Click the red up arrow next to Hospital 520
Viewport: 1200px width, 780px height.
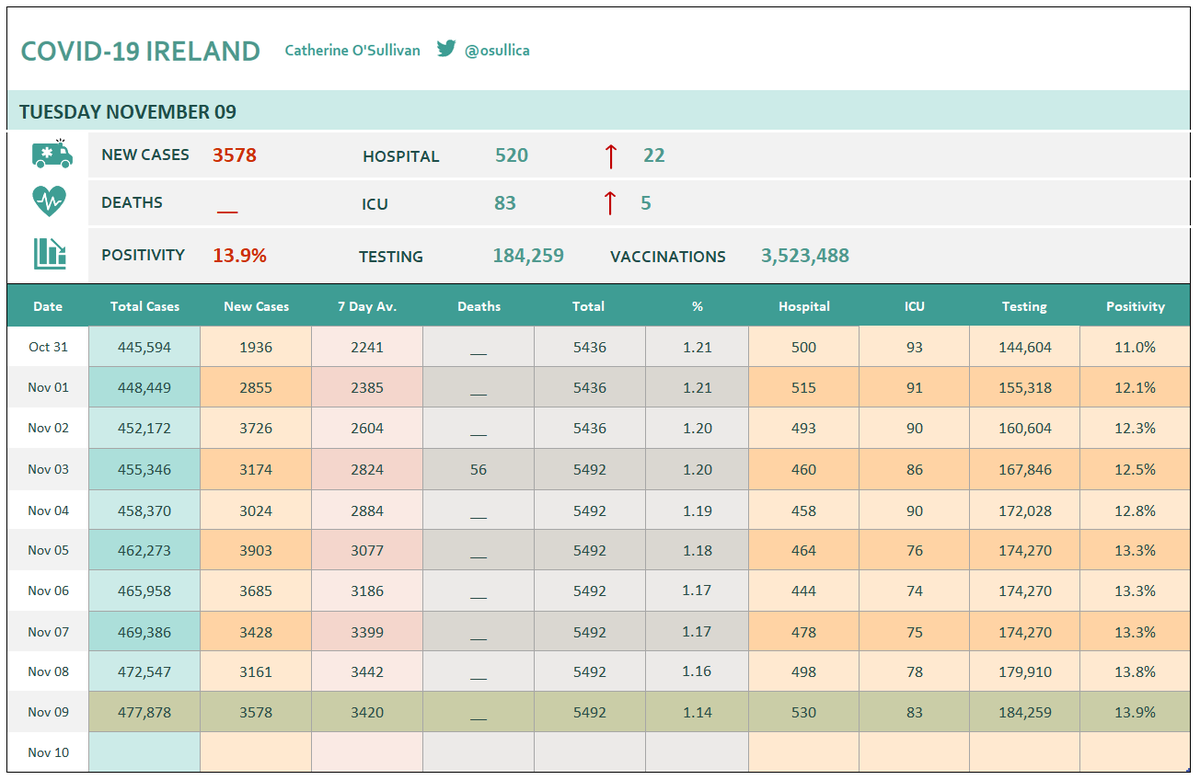point(610,156)
